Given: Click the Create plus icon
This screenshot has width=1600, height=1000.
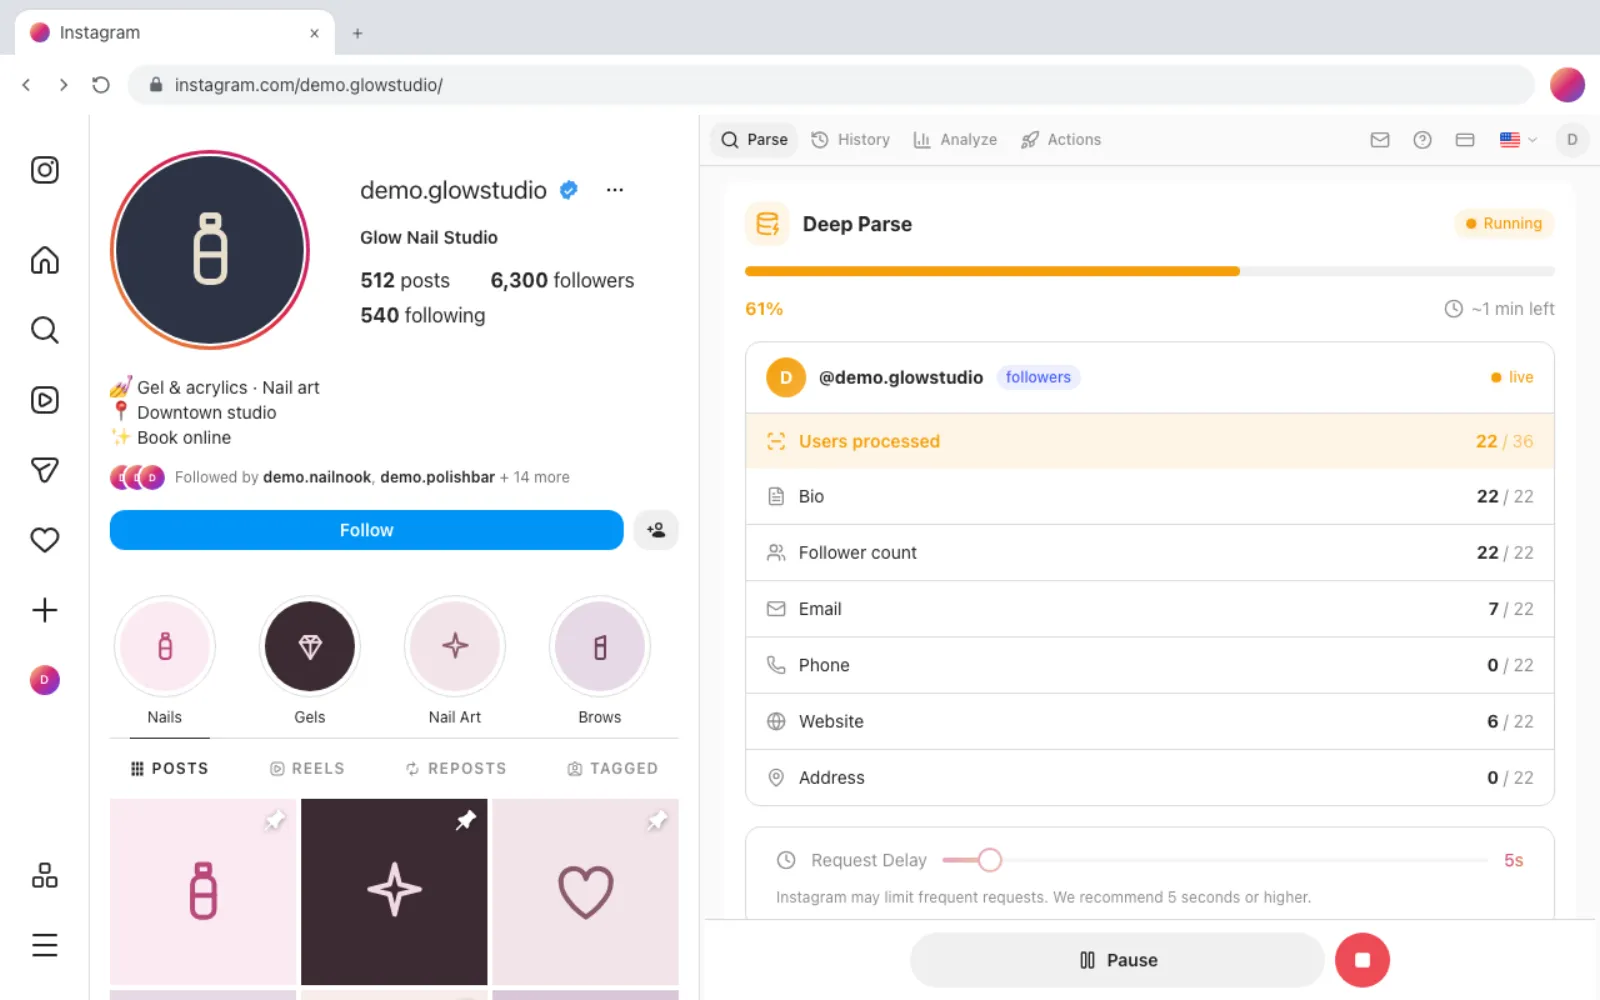Looking at the screenshot, I should [x=45, y=610].
